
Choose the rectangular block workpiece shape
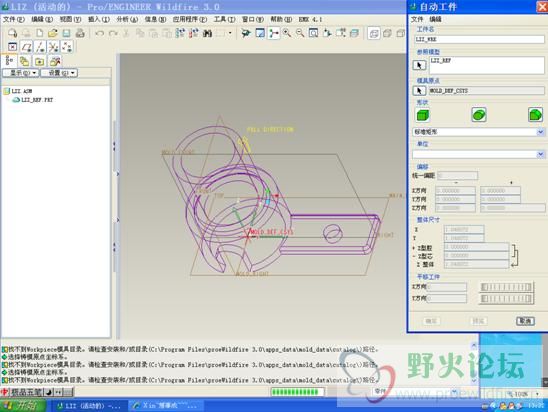coord(423,115)
